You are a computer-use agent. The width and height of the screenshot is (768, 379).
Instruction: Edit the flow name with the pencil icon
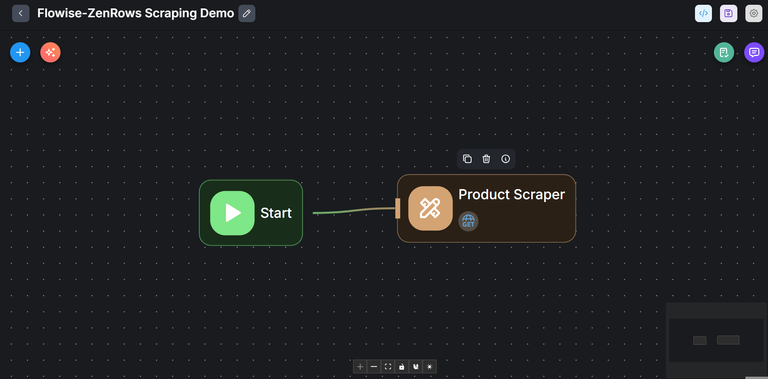pyautogui.click(x=247, y=13)
